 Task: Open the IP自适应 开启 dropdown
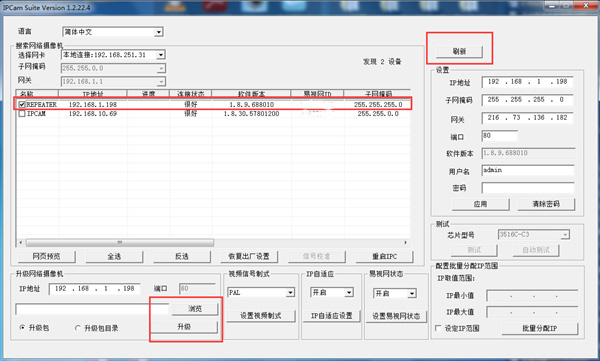coord(349,293)
